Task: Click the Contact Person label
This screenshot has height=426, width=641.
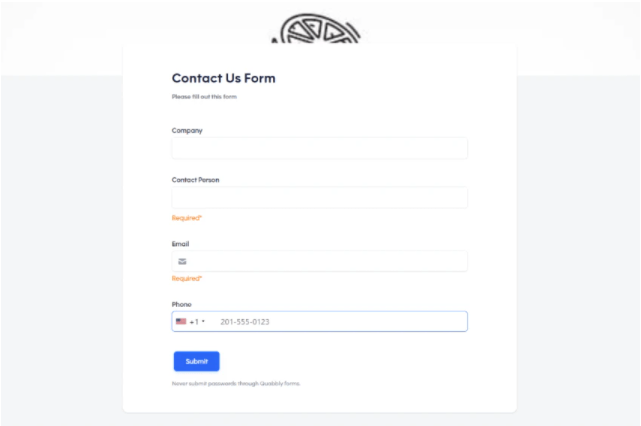Action: (x=195, y=180)
